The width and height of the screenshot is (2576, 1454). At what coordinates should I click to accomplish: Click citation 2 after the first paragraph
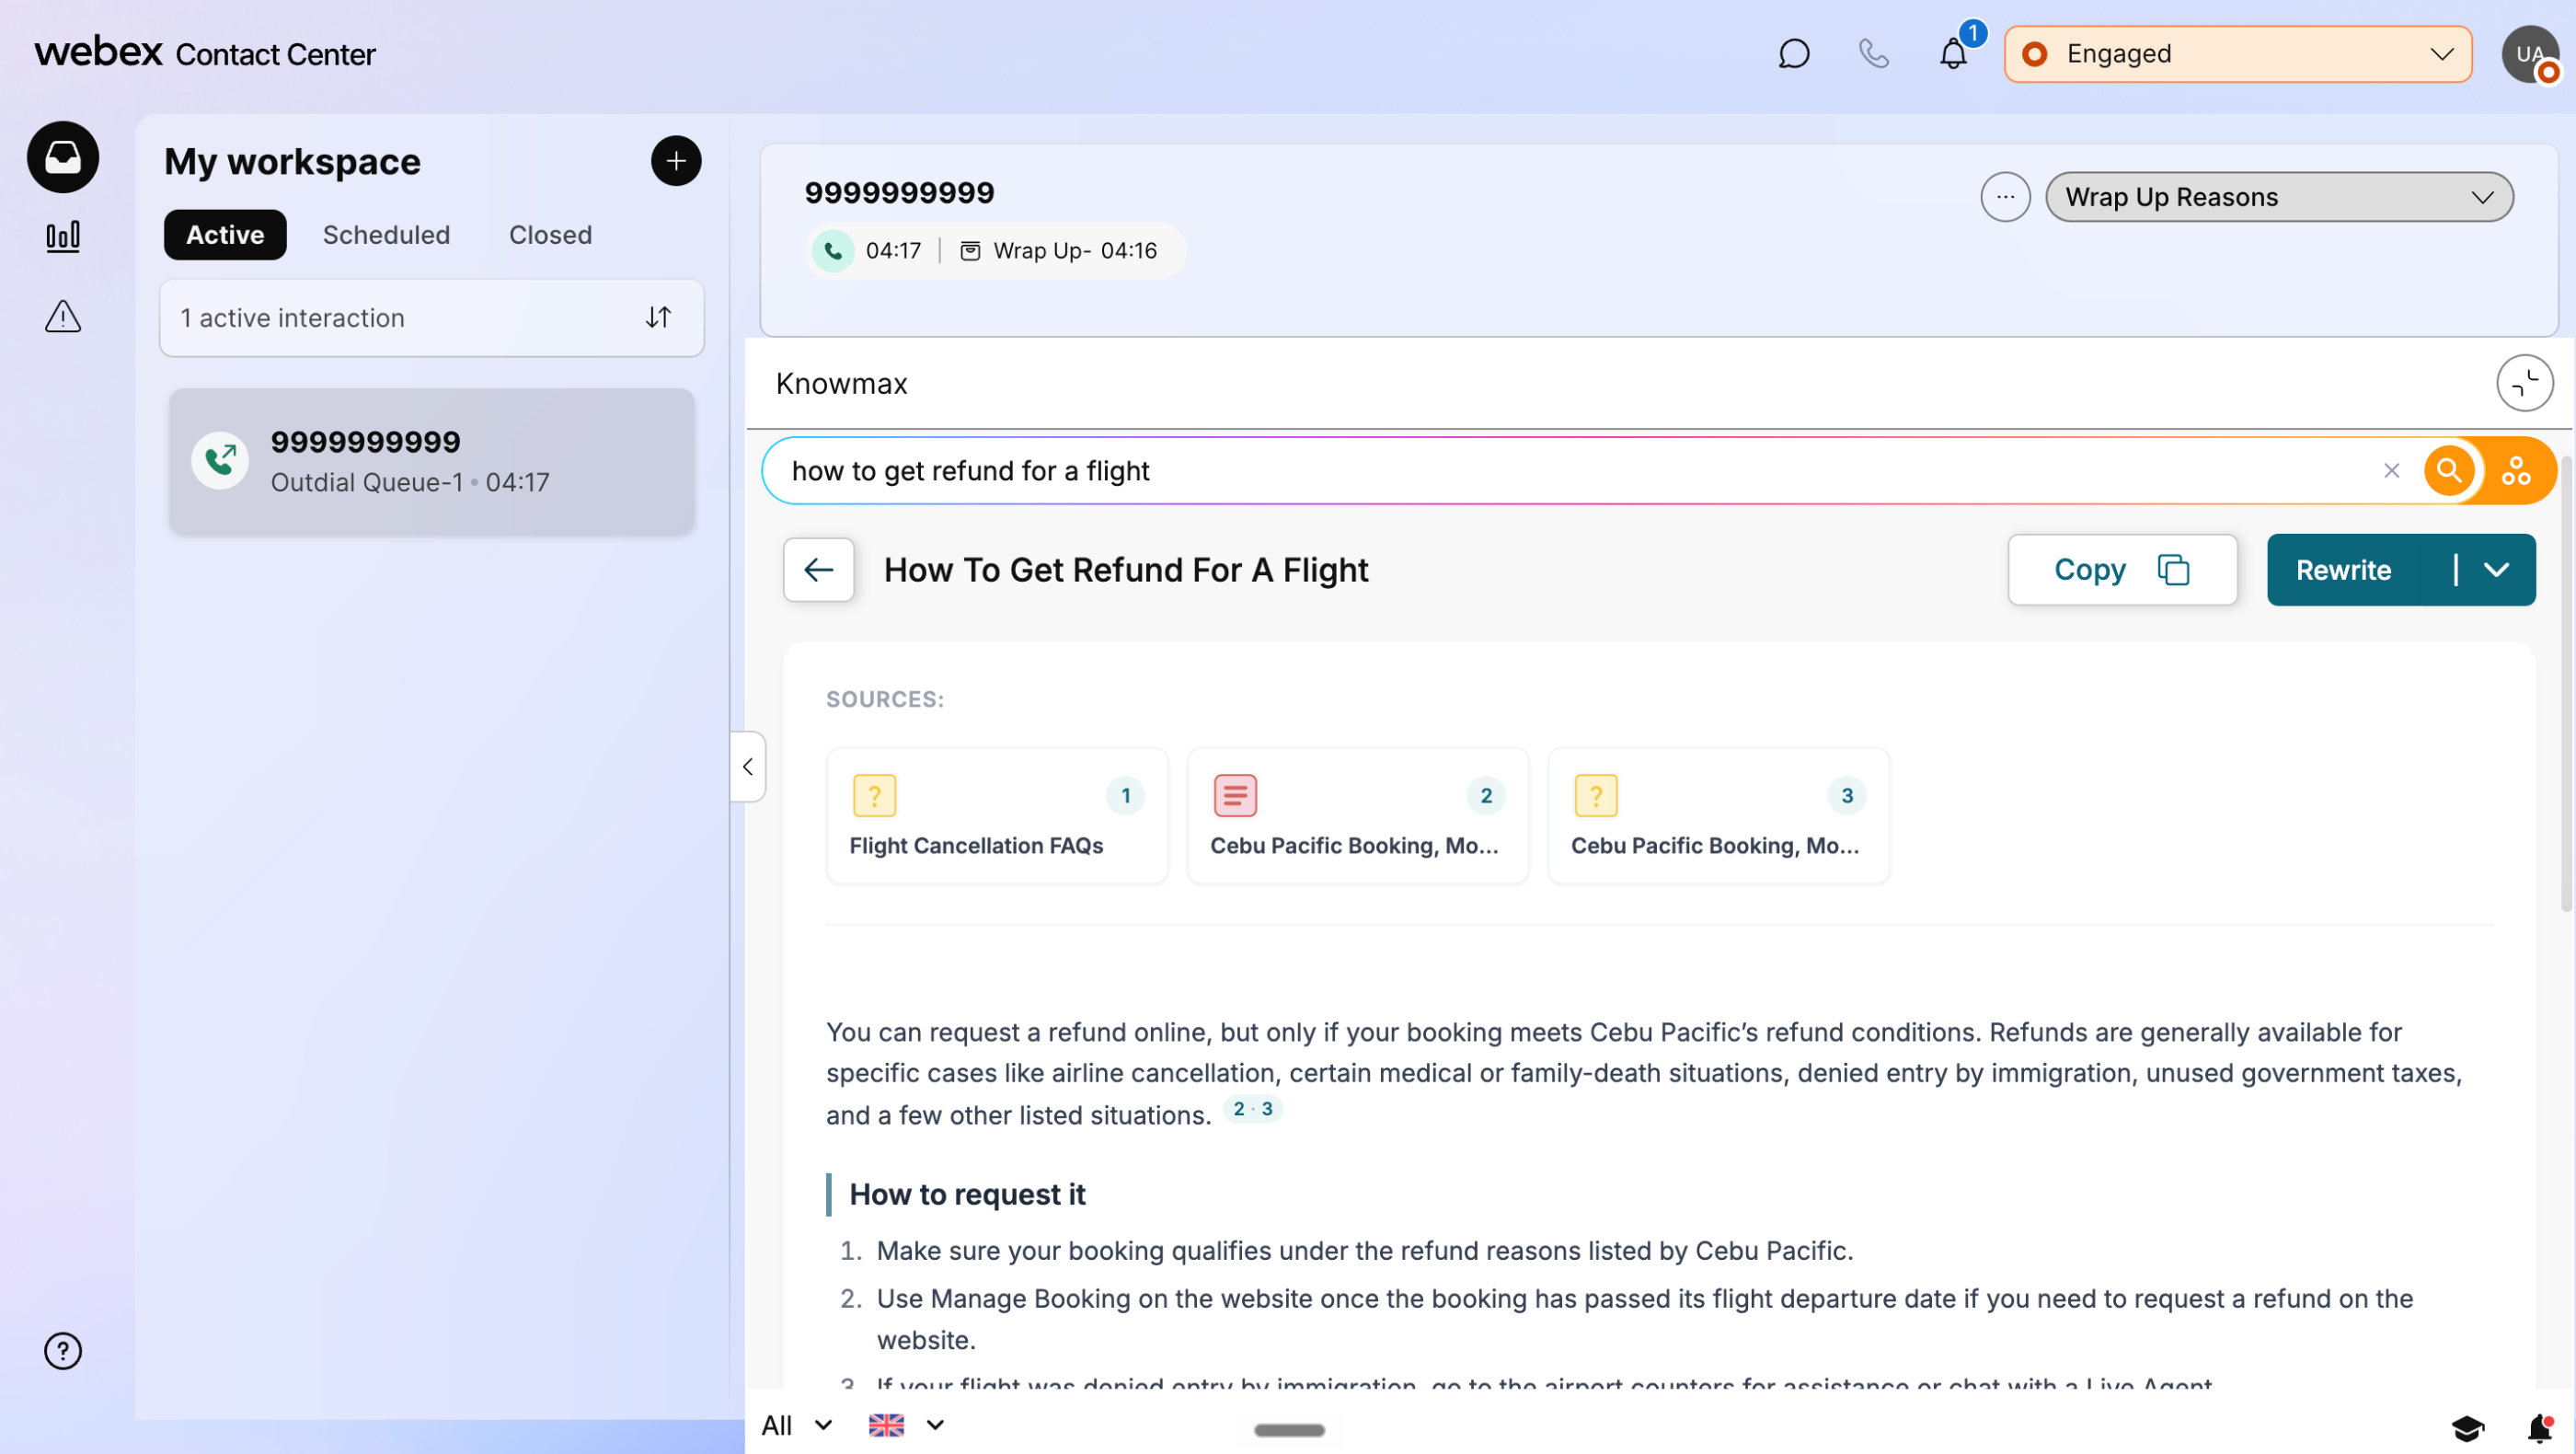pyautogui.click(x=1239, y=1109)
